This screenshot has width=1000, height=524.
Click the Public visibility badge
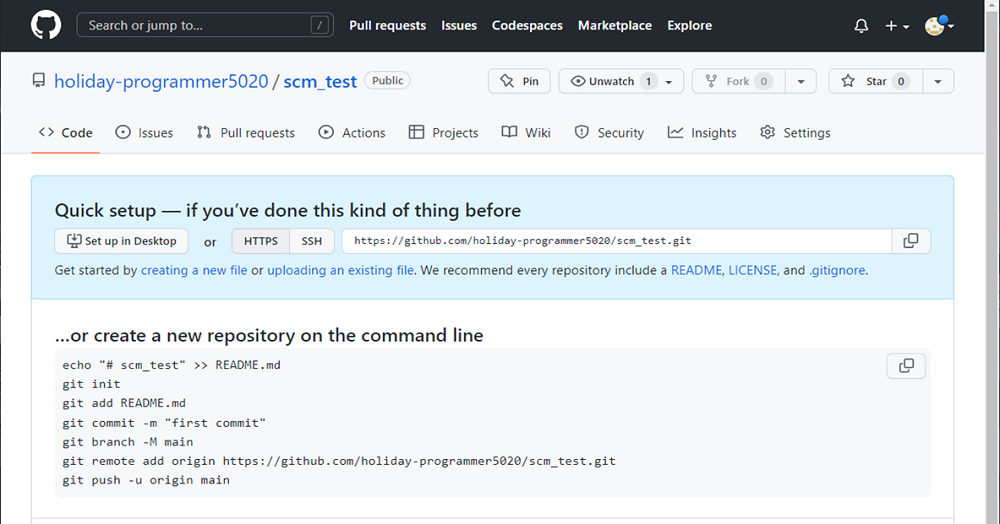click(387, 80)
